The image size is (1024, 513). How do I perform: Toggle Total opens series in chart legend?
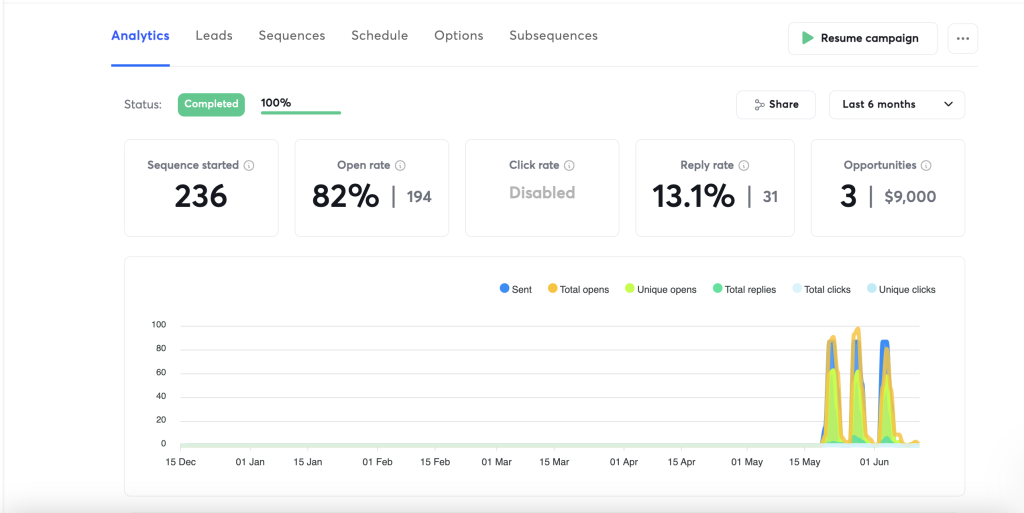tap(578, 289)
